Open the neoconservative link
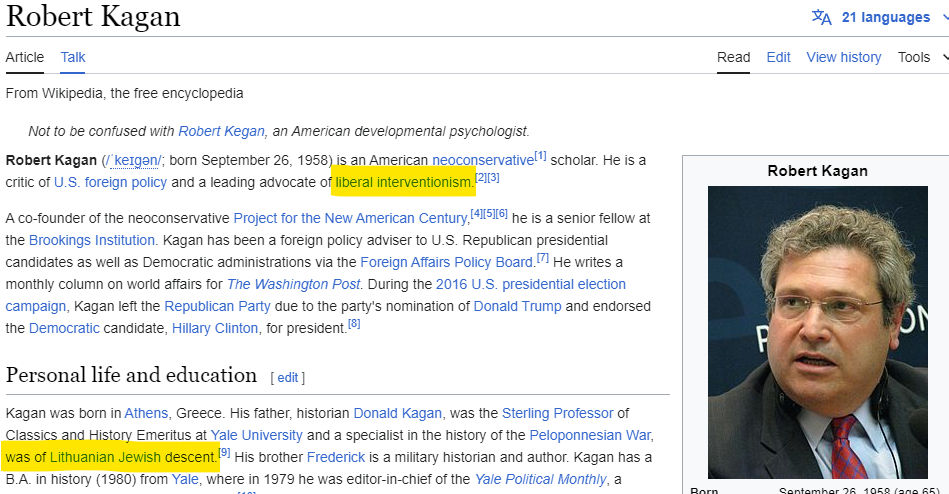 483,160
